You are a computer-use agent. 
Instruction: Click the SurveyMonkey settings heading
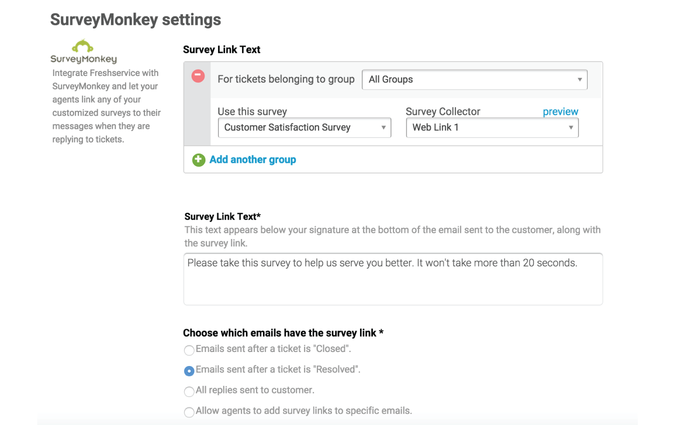point(136,20)
